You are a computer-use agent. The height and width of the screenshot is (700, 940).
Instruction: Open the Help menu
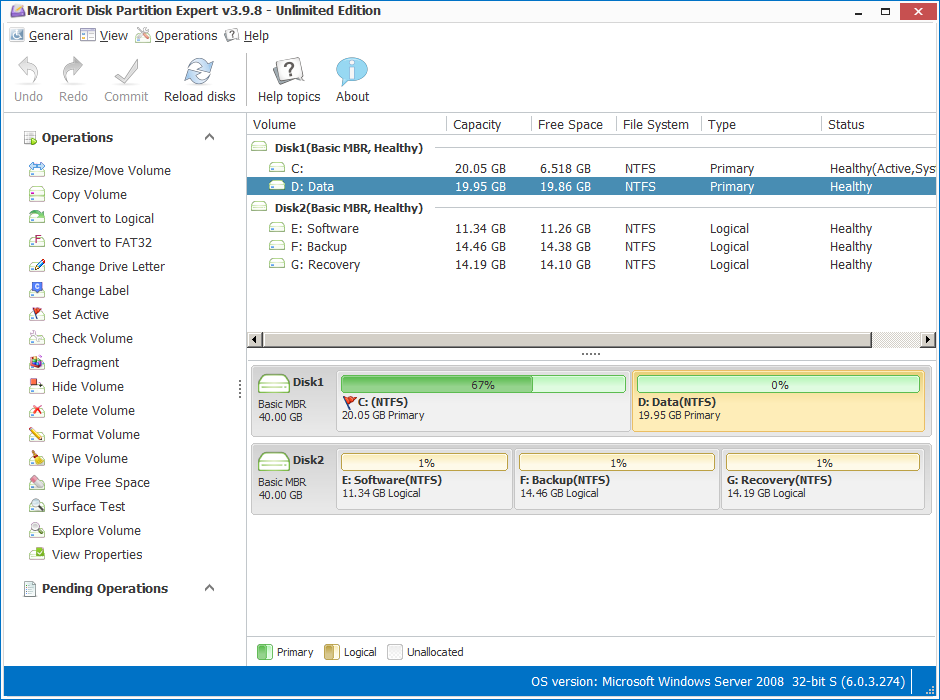pyautogui.click(x=246, y=35)
